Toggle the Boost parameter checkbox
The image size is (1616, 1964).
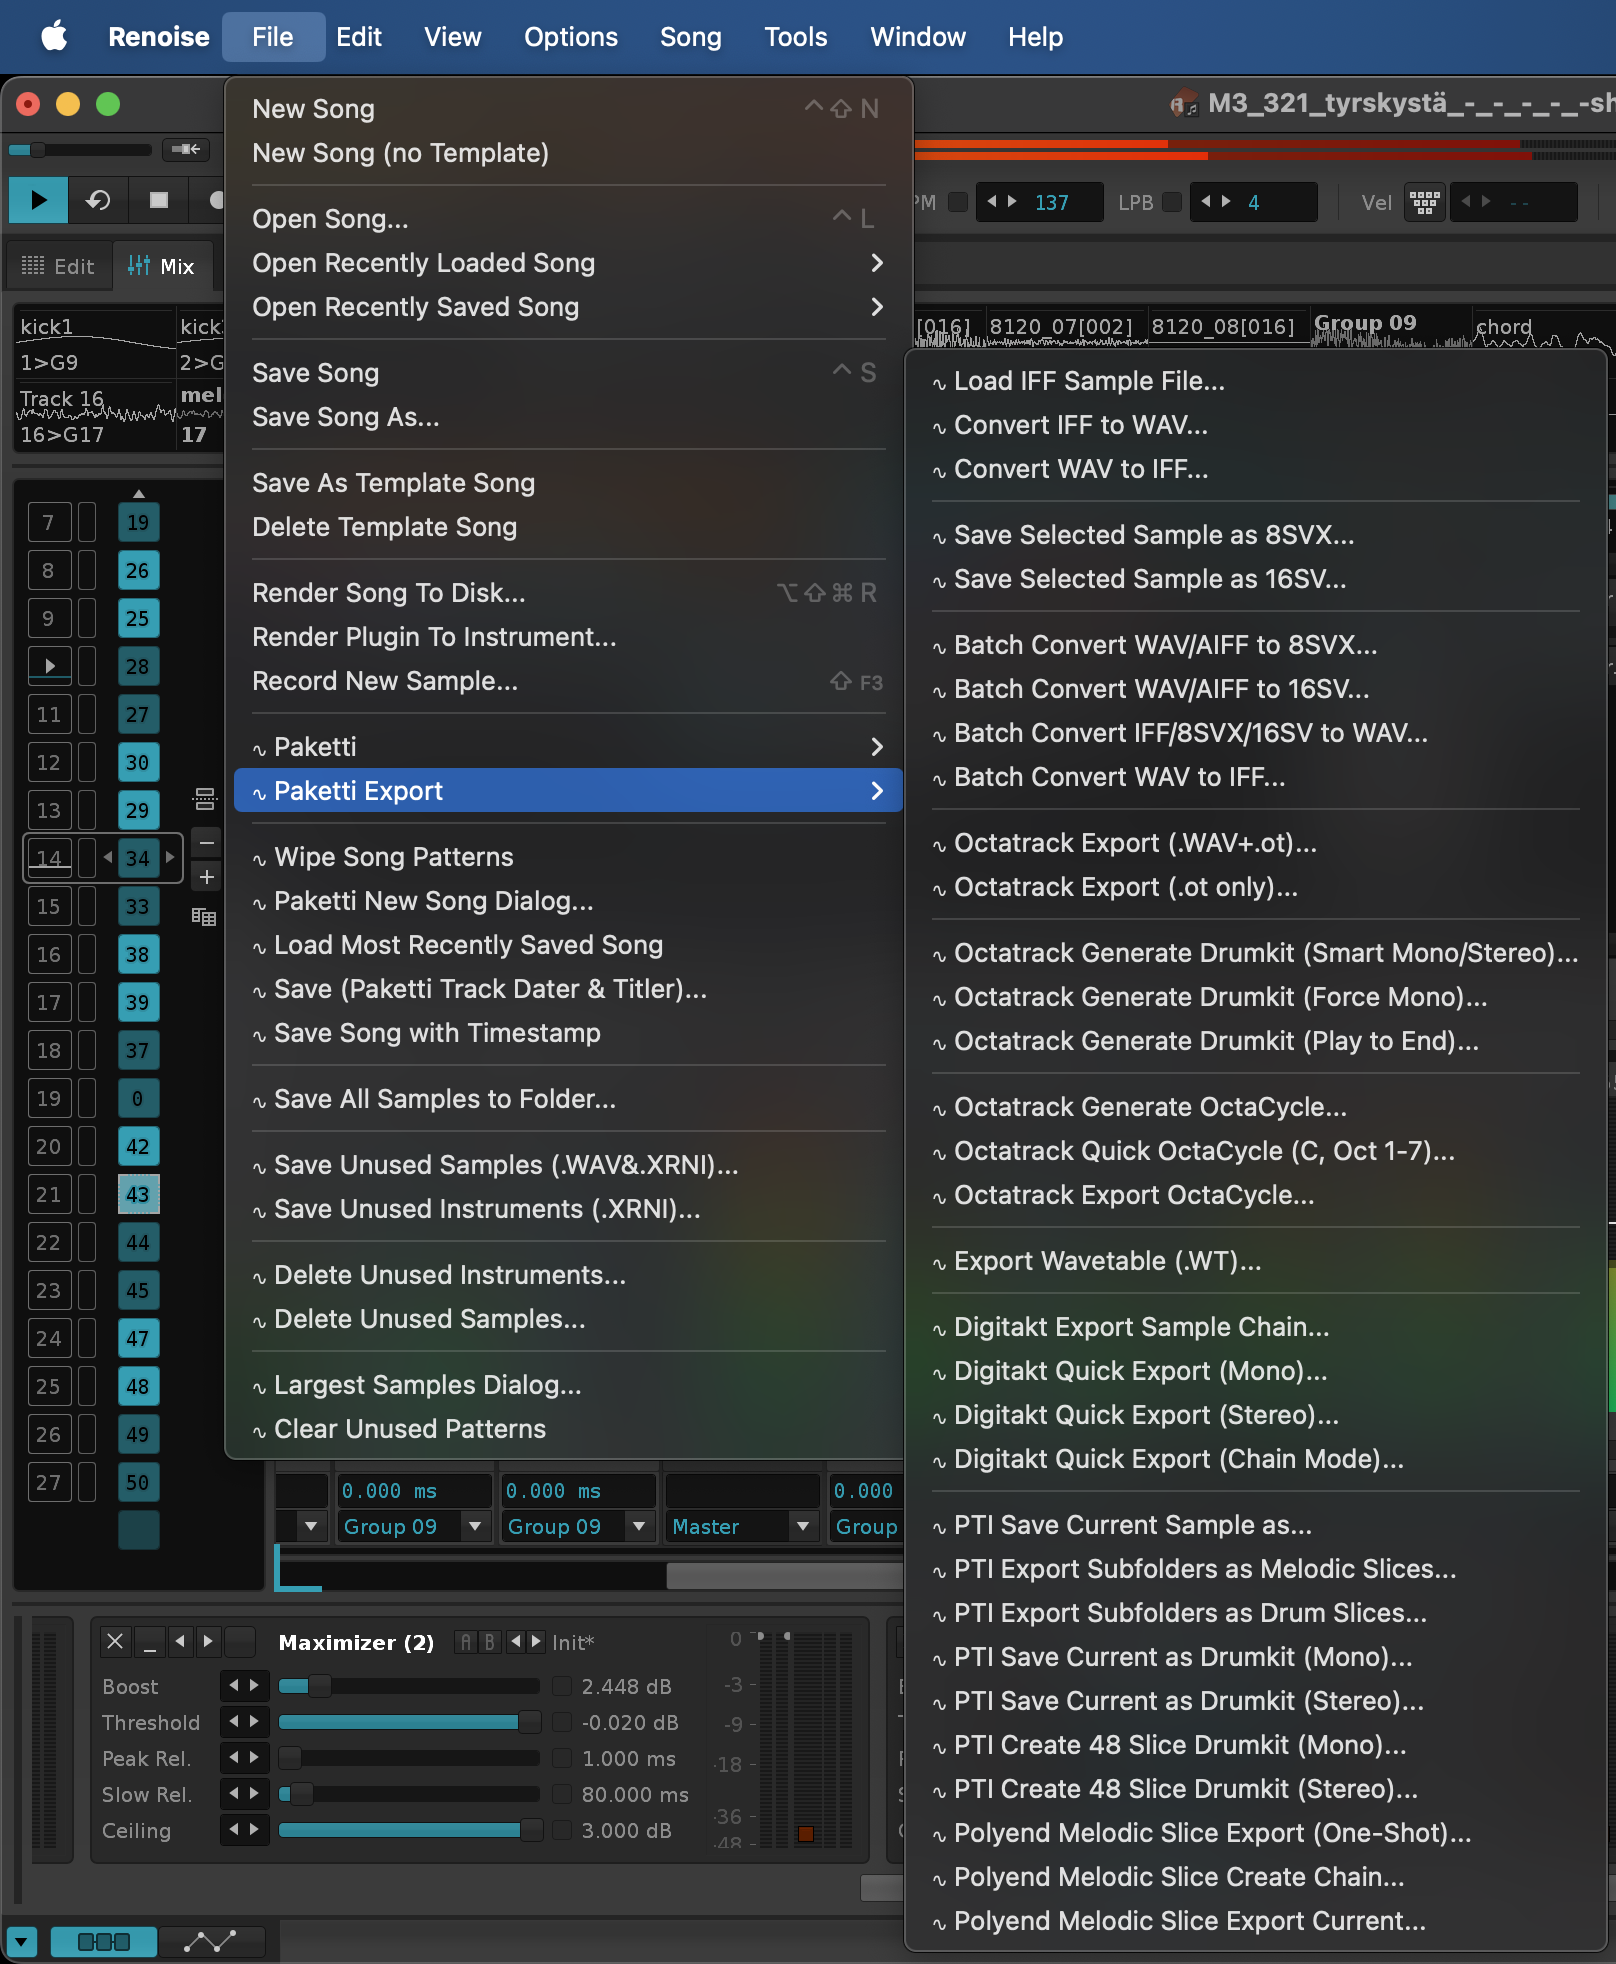[x=562, y=1687]
